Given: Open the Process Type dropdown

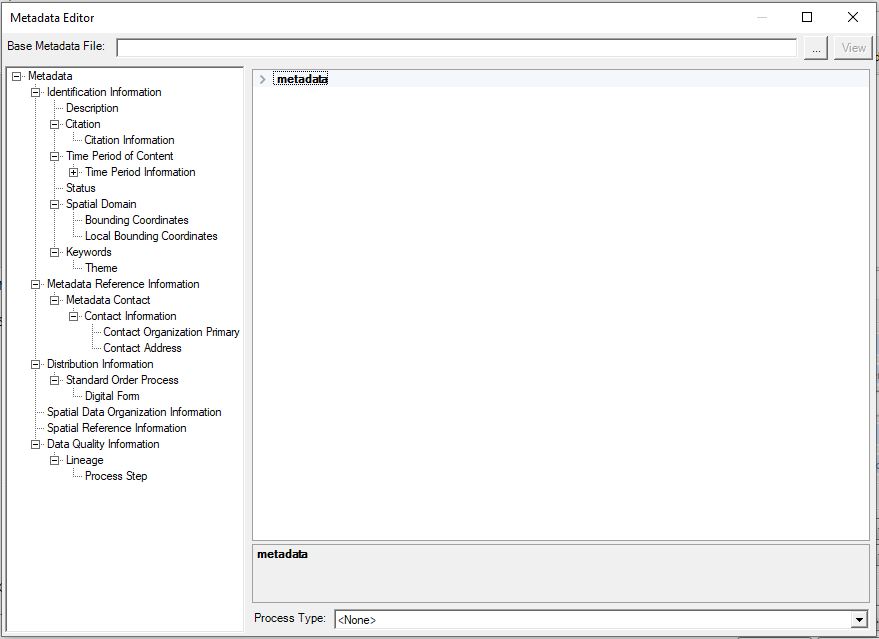Looking at the screenshot, I should click(857, 620).
